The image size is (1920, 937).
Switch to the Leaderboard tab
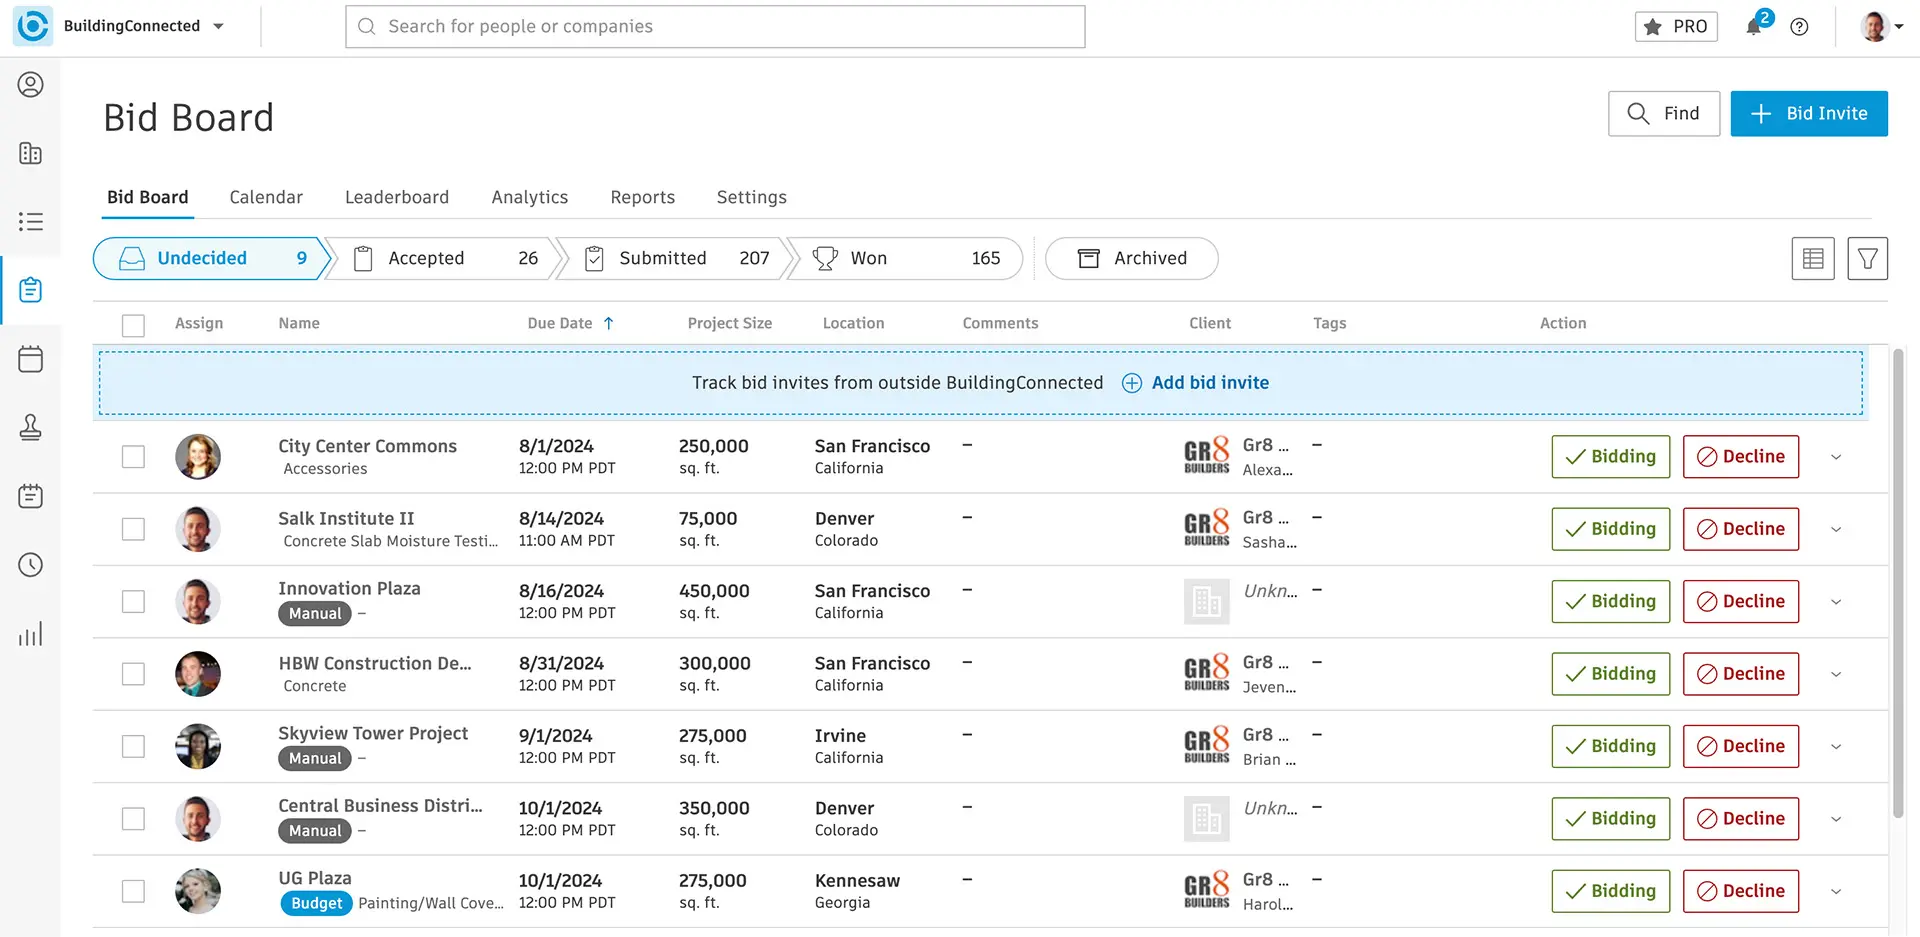click(x=397, y=197)
